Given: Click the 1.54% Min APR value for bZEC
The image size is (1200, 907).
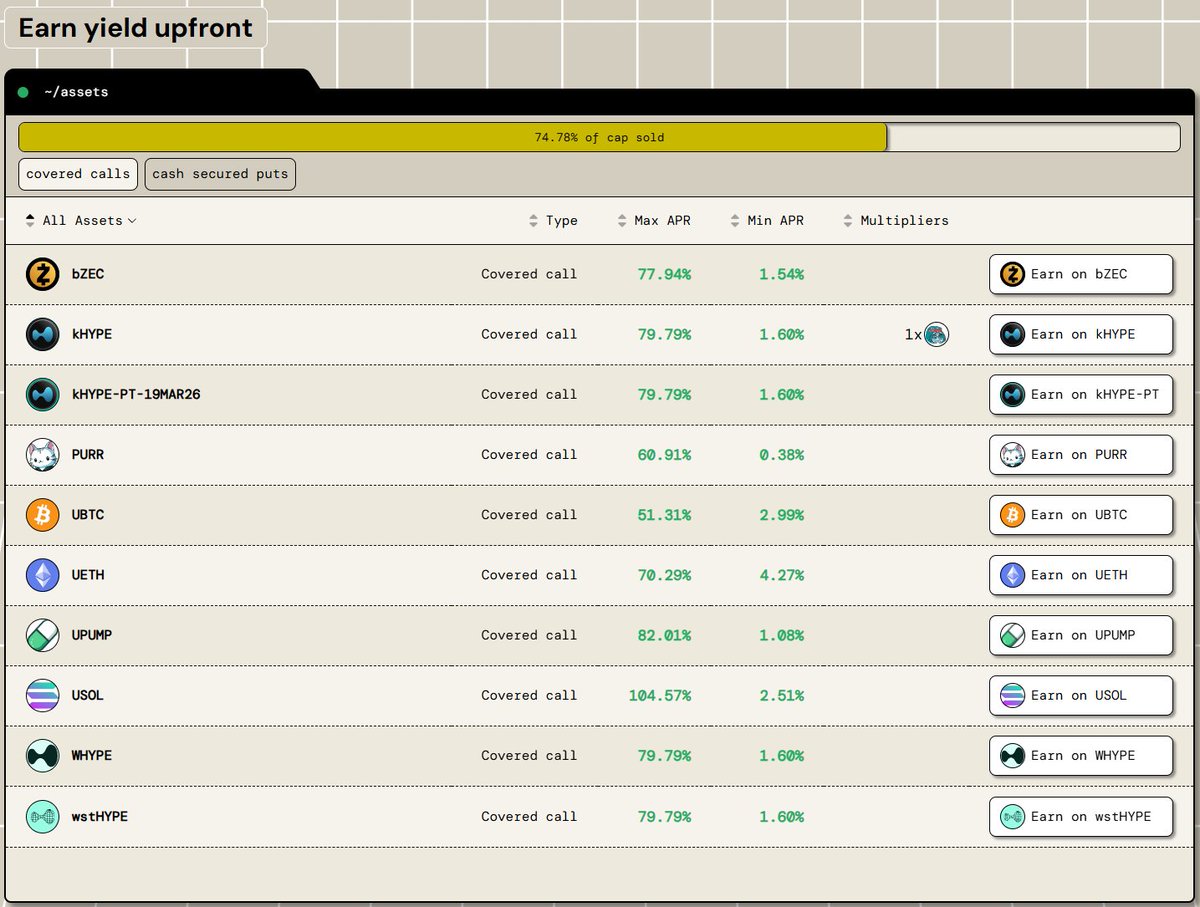Looking at the screenshot, I should click(x=781, y=274).
